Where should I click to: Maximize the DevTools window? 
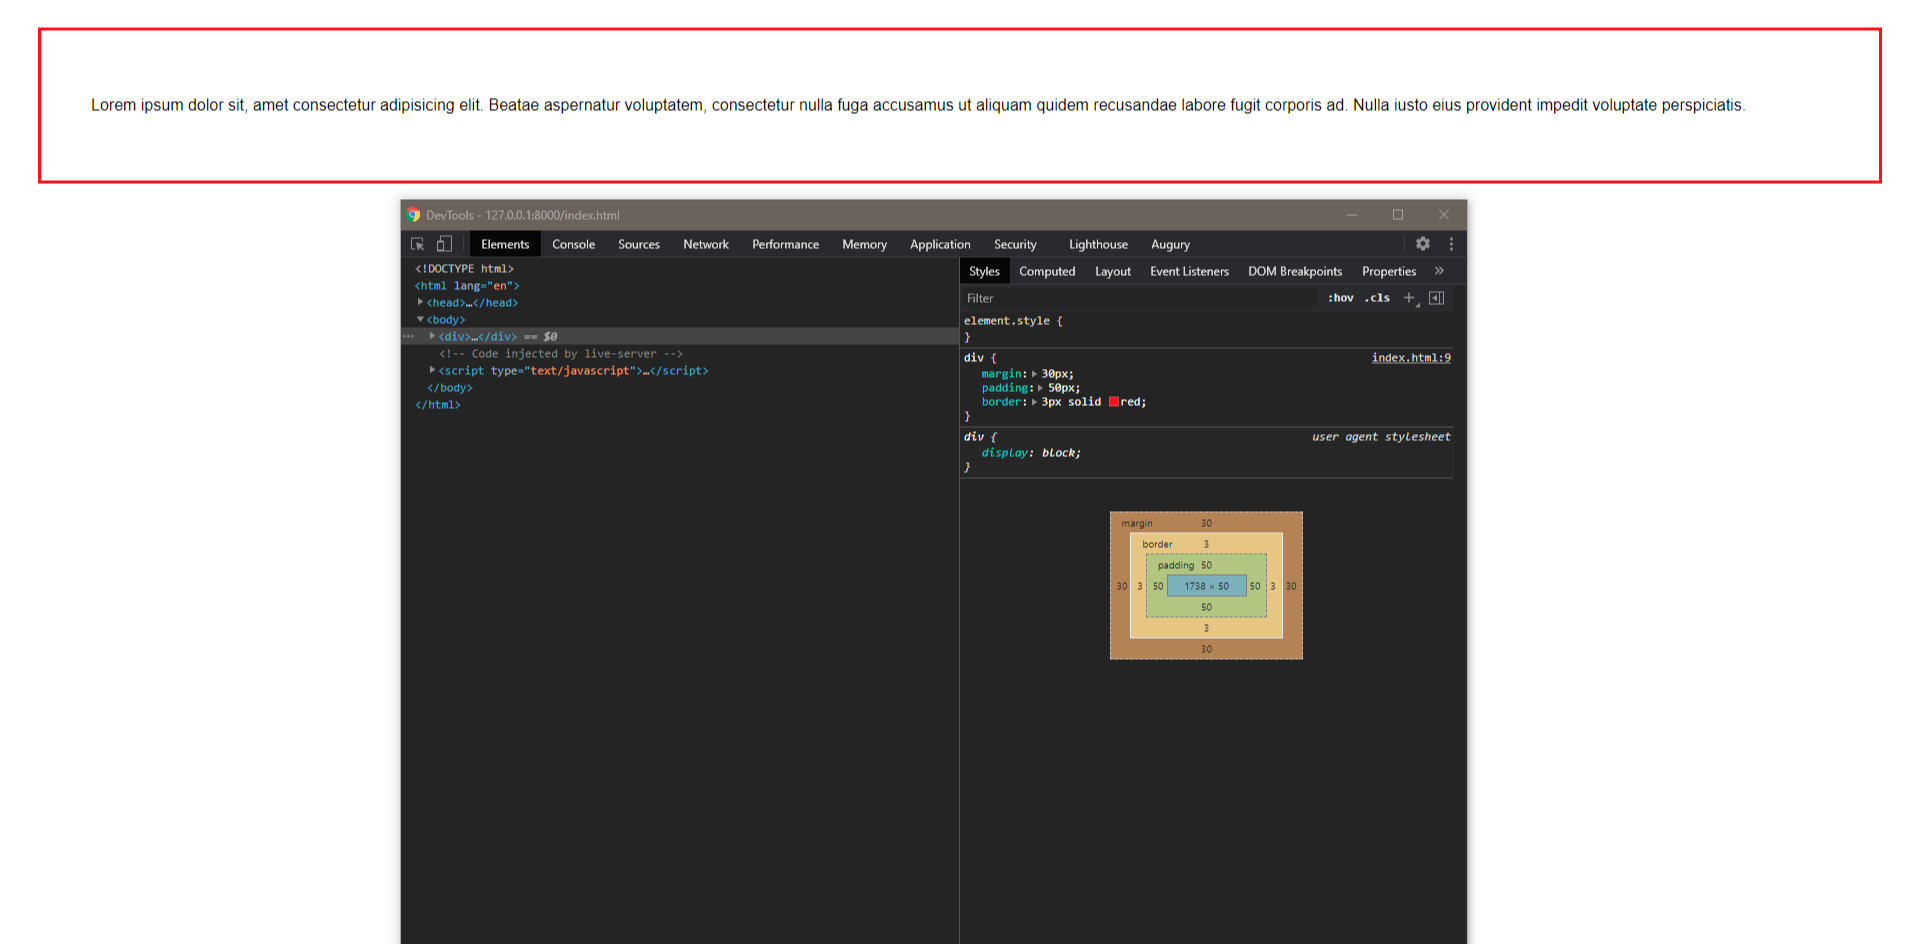coord(1398,215)
